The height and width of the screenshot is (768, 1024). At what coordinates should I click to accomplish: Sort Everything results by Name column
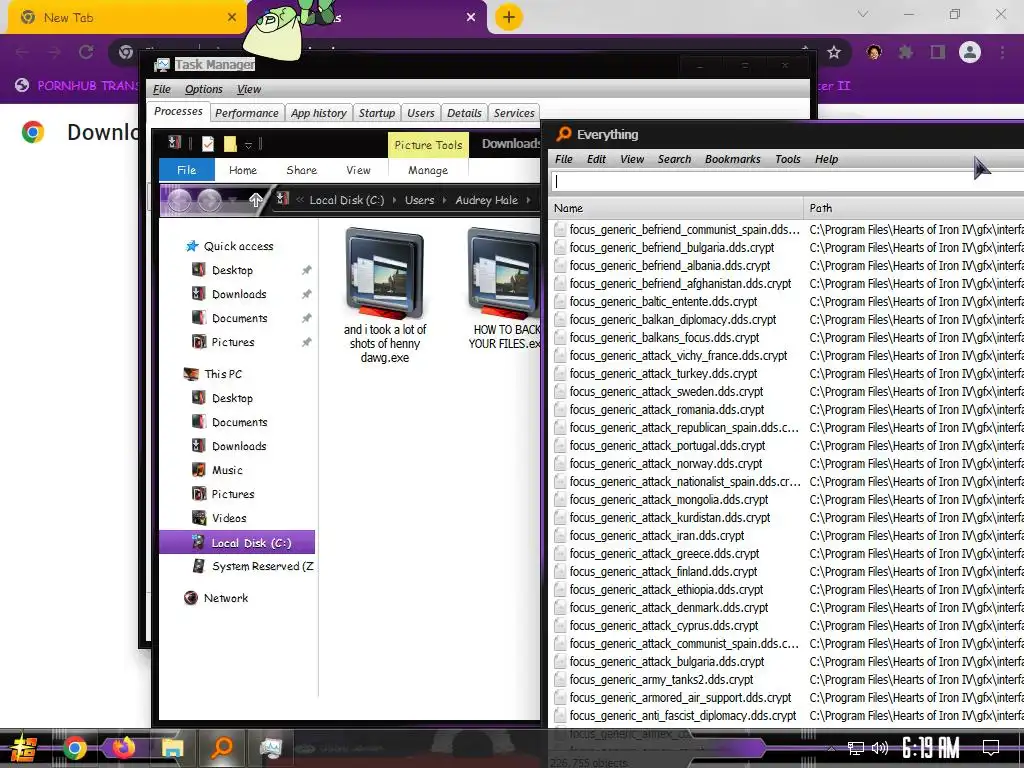pyautogui.click(x=675, y=208)
